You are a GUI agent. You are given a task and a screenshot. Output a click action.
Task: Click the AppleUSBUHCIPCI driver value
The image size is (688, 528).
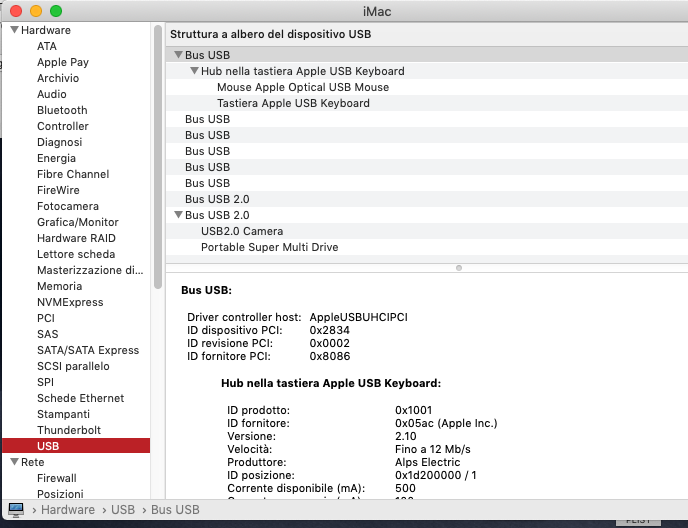pyautogui.click(x=358, y=317)
